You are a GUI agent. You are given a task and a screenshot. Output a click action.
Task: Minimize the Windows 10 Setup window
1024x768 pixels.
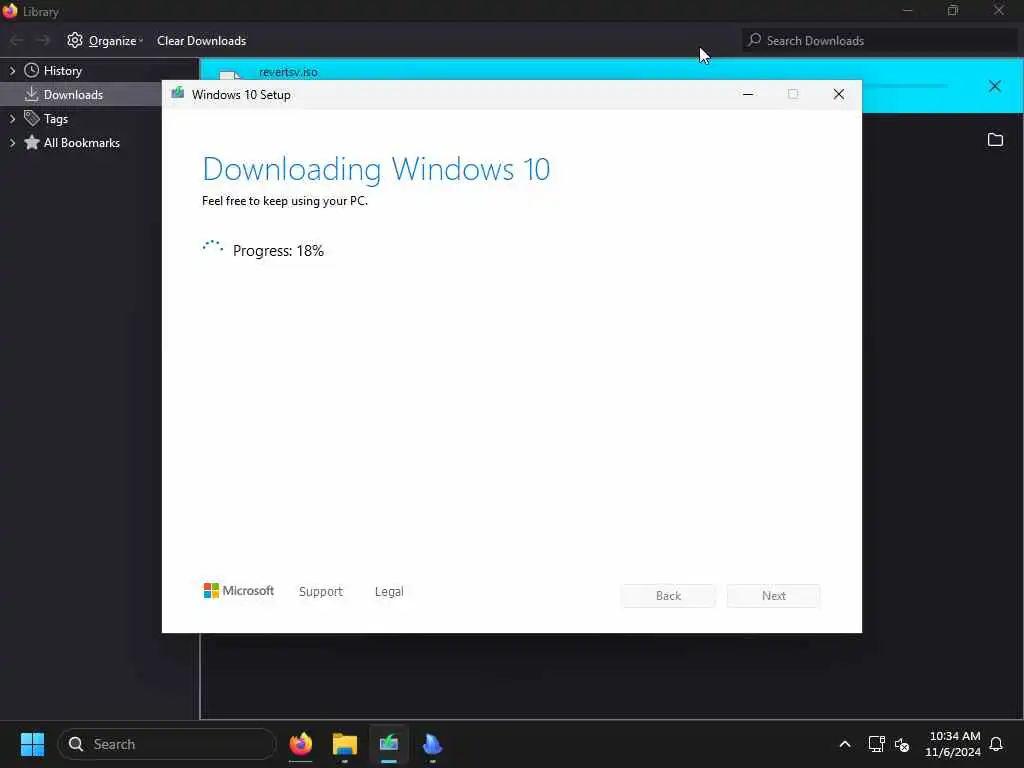point(748,95)
